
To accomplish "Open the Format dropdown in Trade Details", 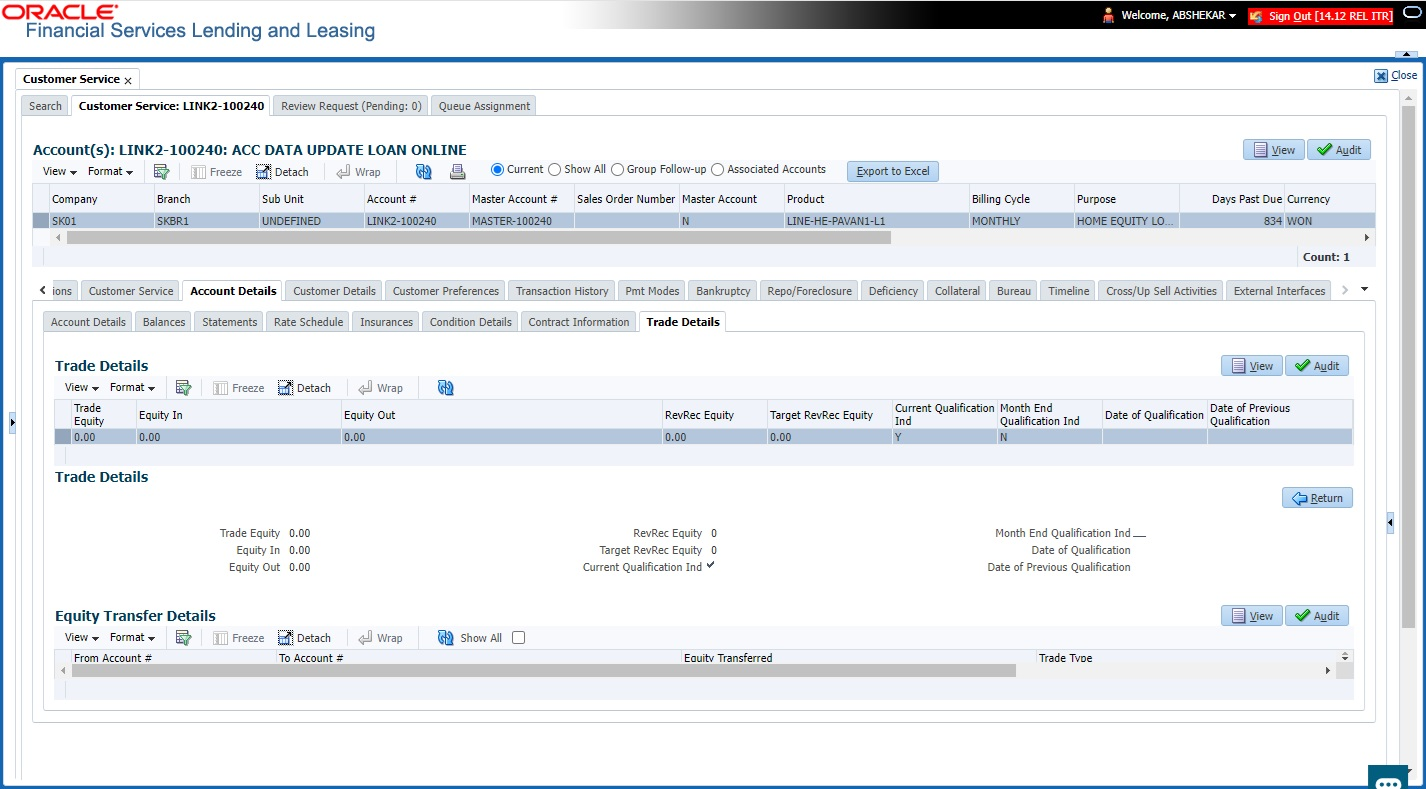I will (132, 388).
